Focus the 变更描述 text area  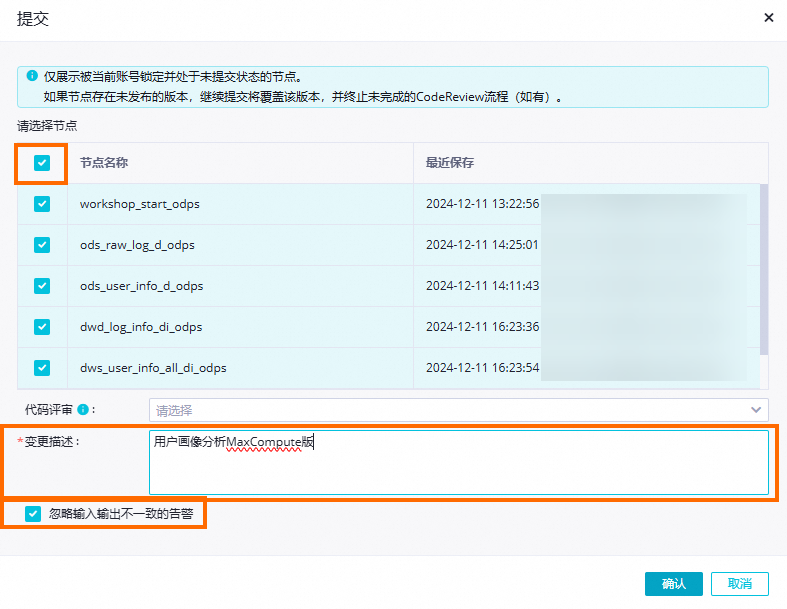pos(459,462)
